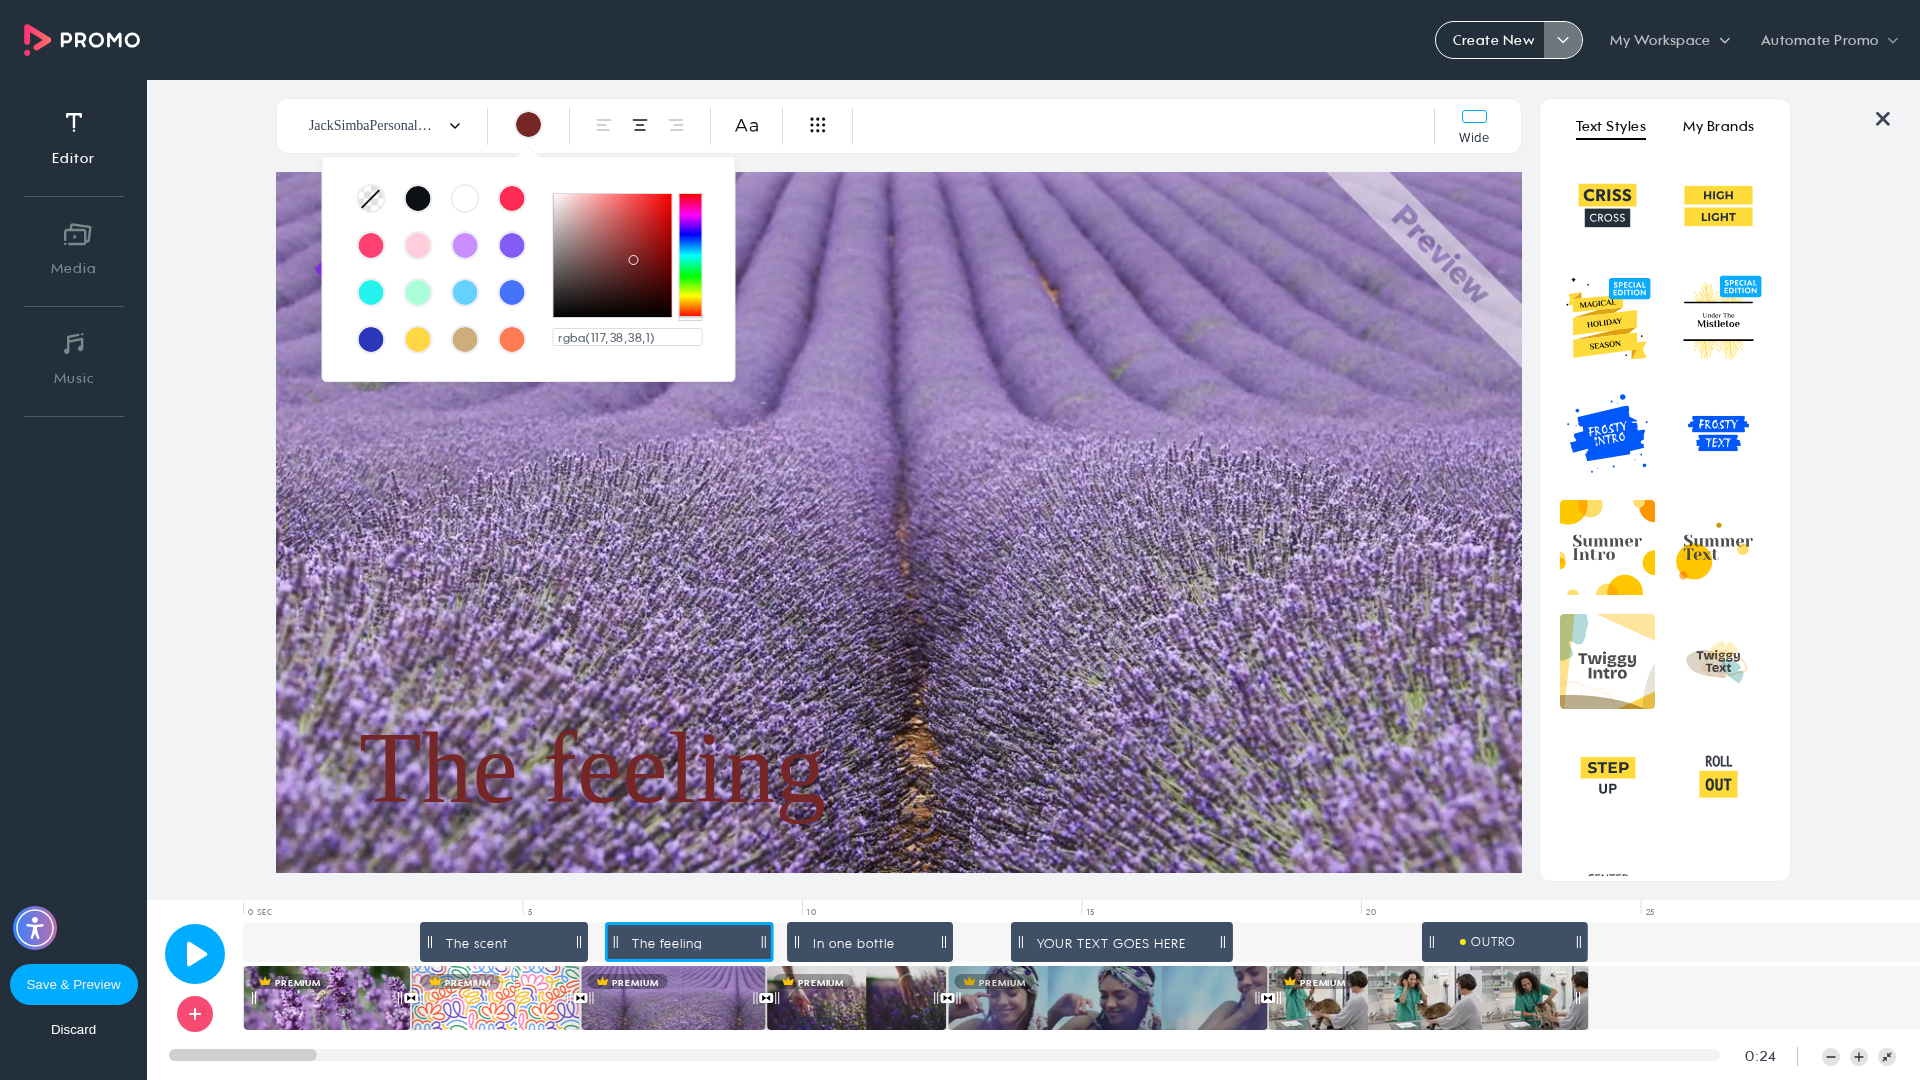Open the Music panel
1920x1080 pixels.
(x=73, y=360)
